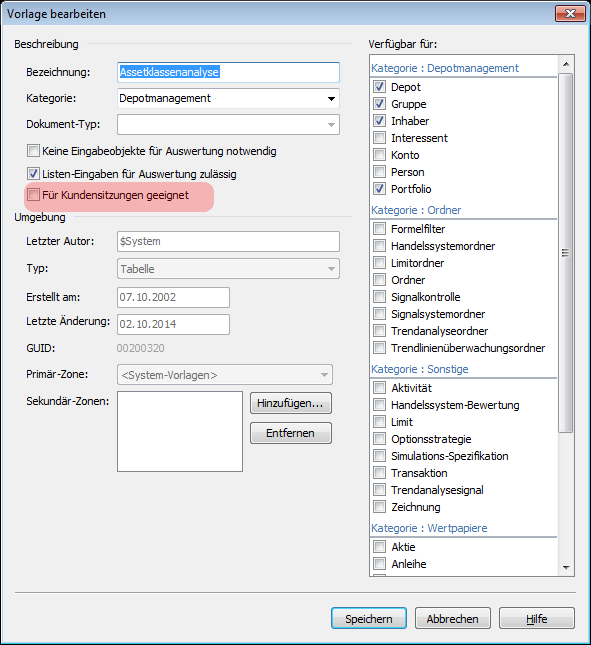Enable the Für Kundensitzungen geeignet checkbox
The width and height of the screenshot is (591, 645).
tap(33, 195)
